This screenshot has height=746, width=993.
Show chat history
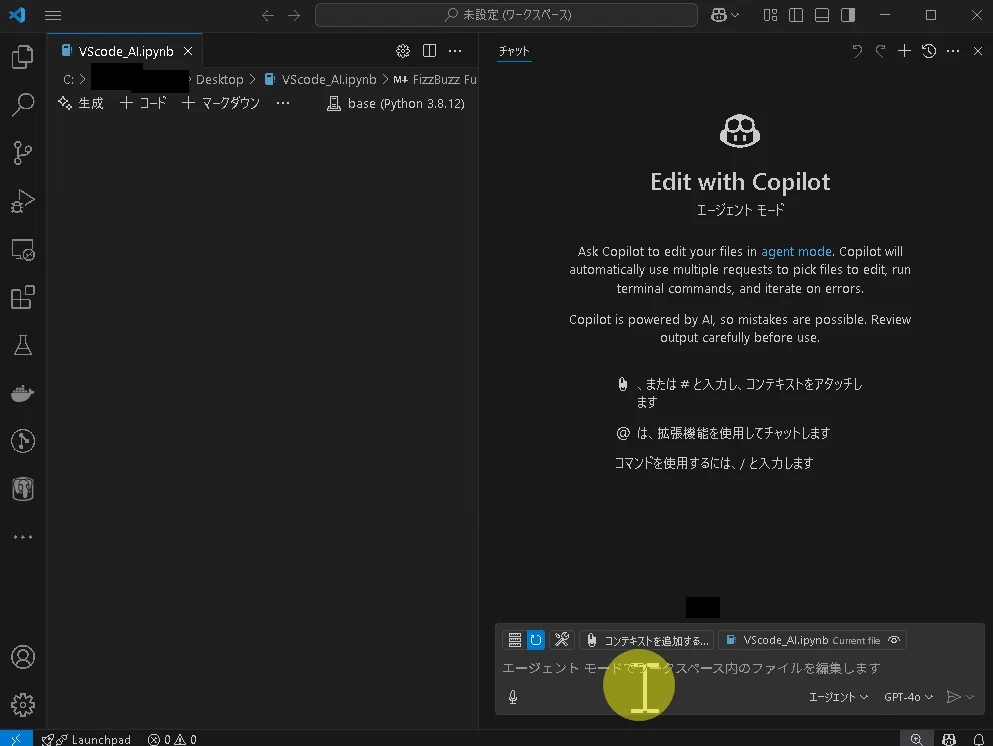pos(929,51)
